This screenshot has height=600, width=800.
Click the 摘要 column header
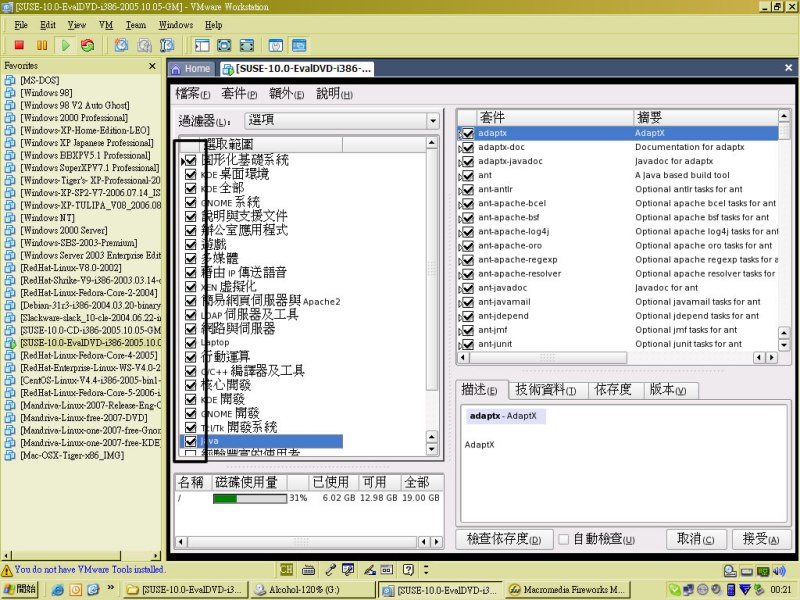pyautogui.click(x=705, y=118)
